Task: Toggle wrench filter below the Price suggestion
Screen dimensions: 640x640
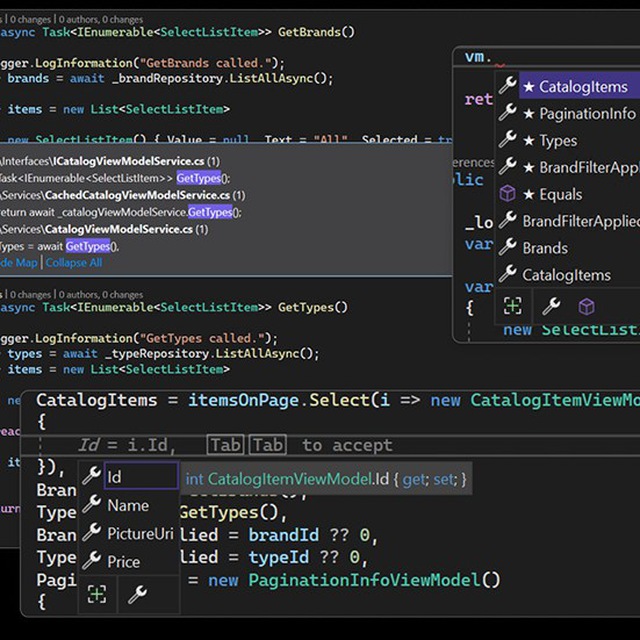Action: [138, 595]
